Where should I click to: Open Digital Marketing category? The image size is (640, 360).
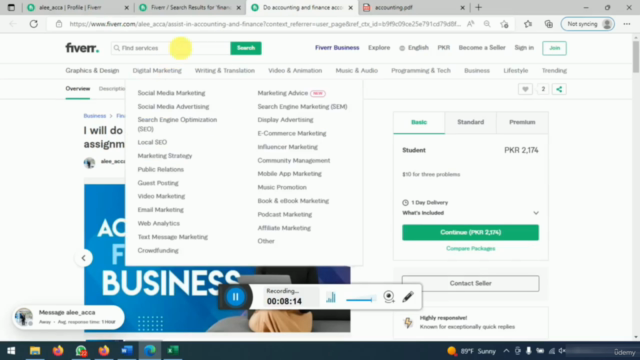tap(157, 71)
